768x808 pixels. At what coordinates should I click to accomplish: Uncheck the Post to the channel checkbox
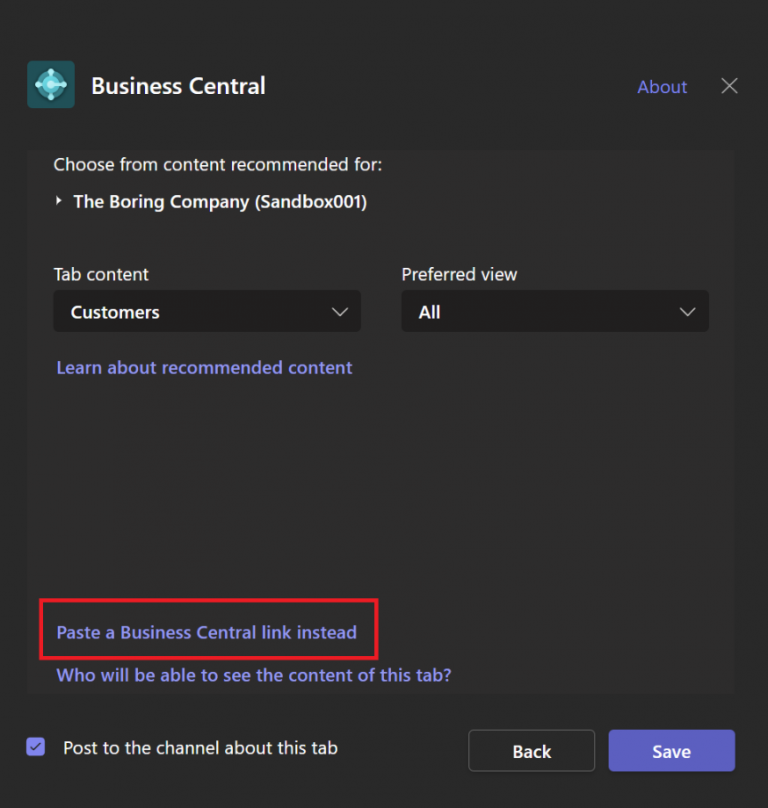point(36,747)
